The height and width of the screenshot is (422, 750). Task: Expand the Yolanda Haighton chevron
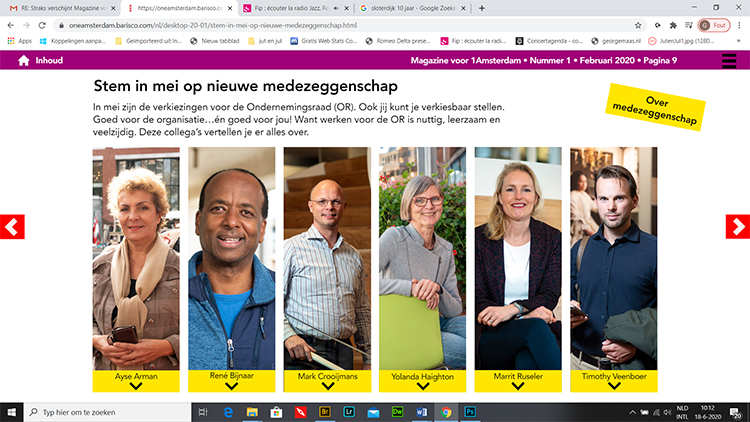(423, 386)
